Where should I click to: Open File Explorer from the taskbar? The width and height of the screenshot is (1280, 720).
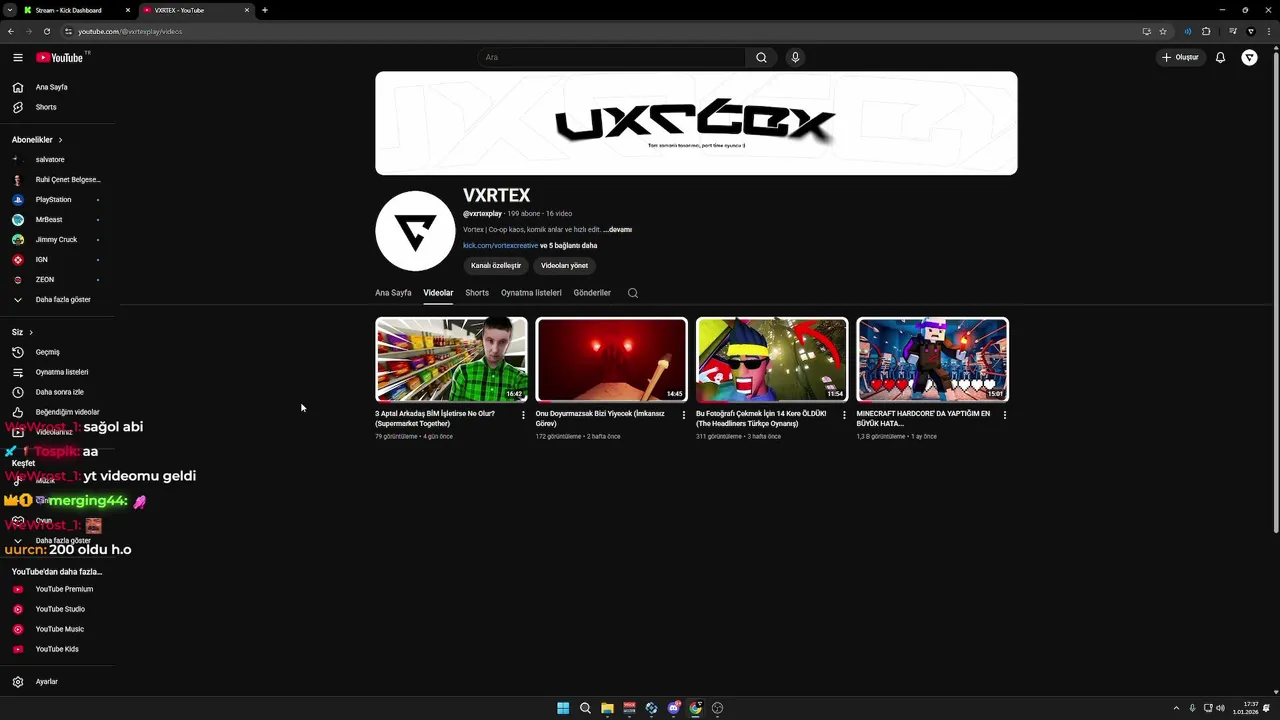[607, 708]
